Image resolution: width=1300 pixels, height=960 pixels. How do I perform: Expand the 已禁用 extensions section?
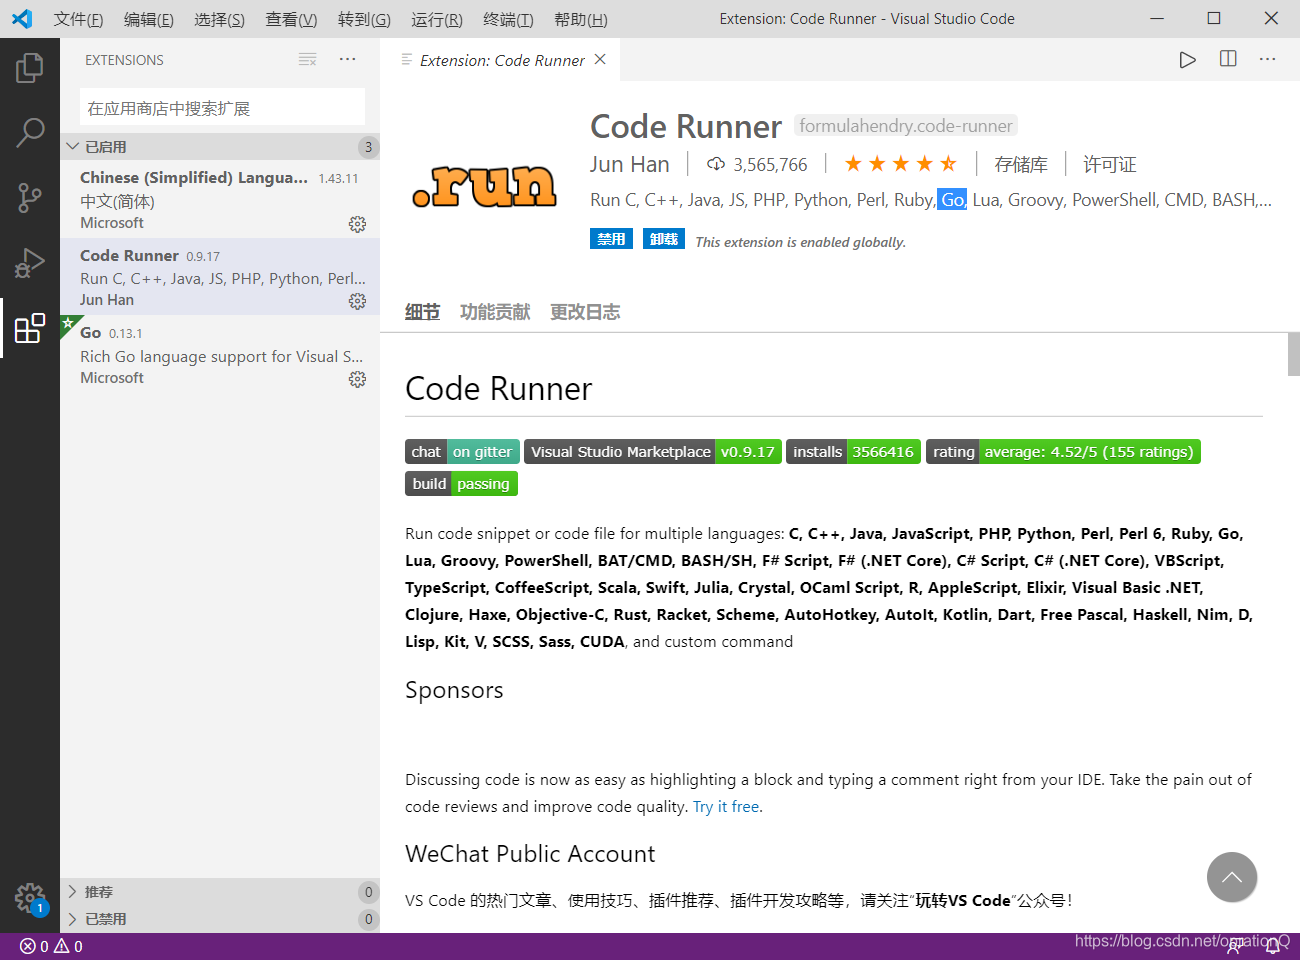coord(220,919)
